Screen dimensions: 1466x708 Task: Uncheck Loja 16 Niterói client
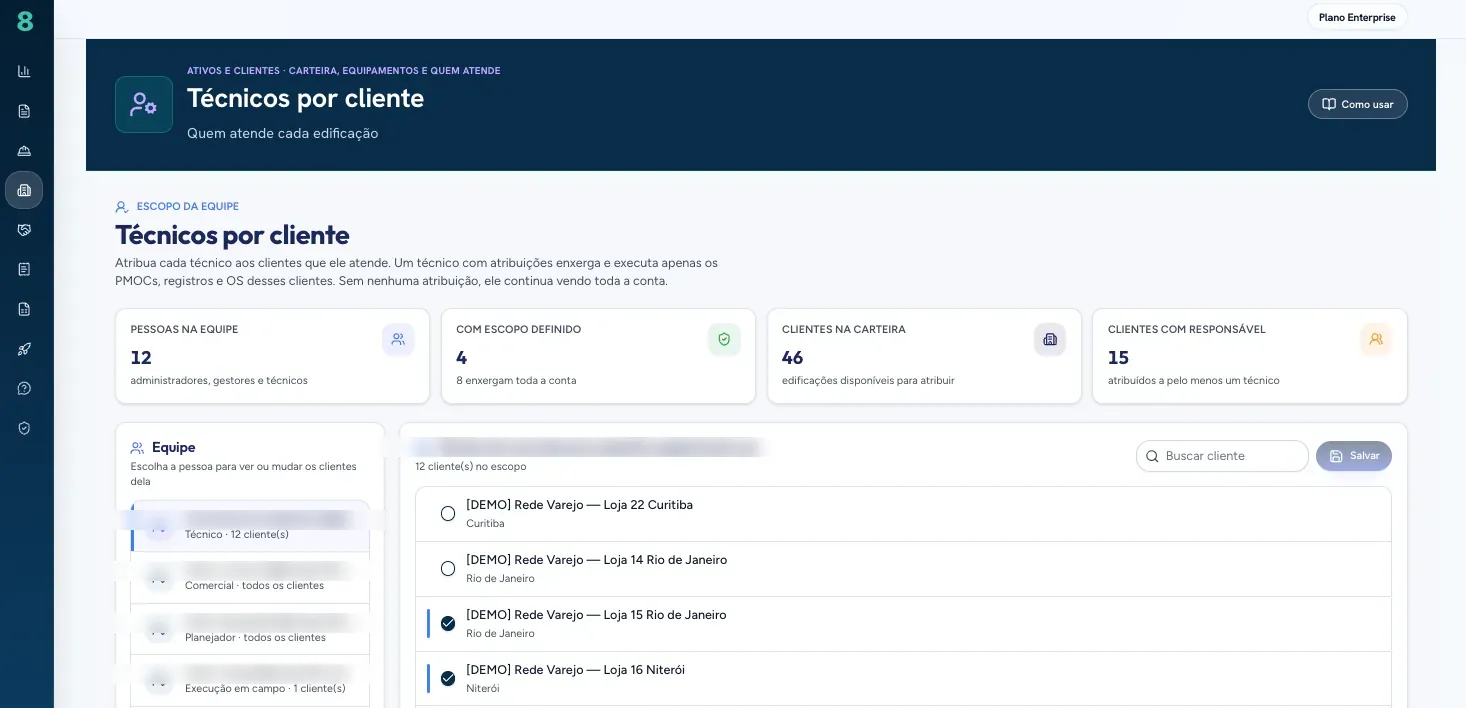pos(448,679)
